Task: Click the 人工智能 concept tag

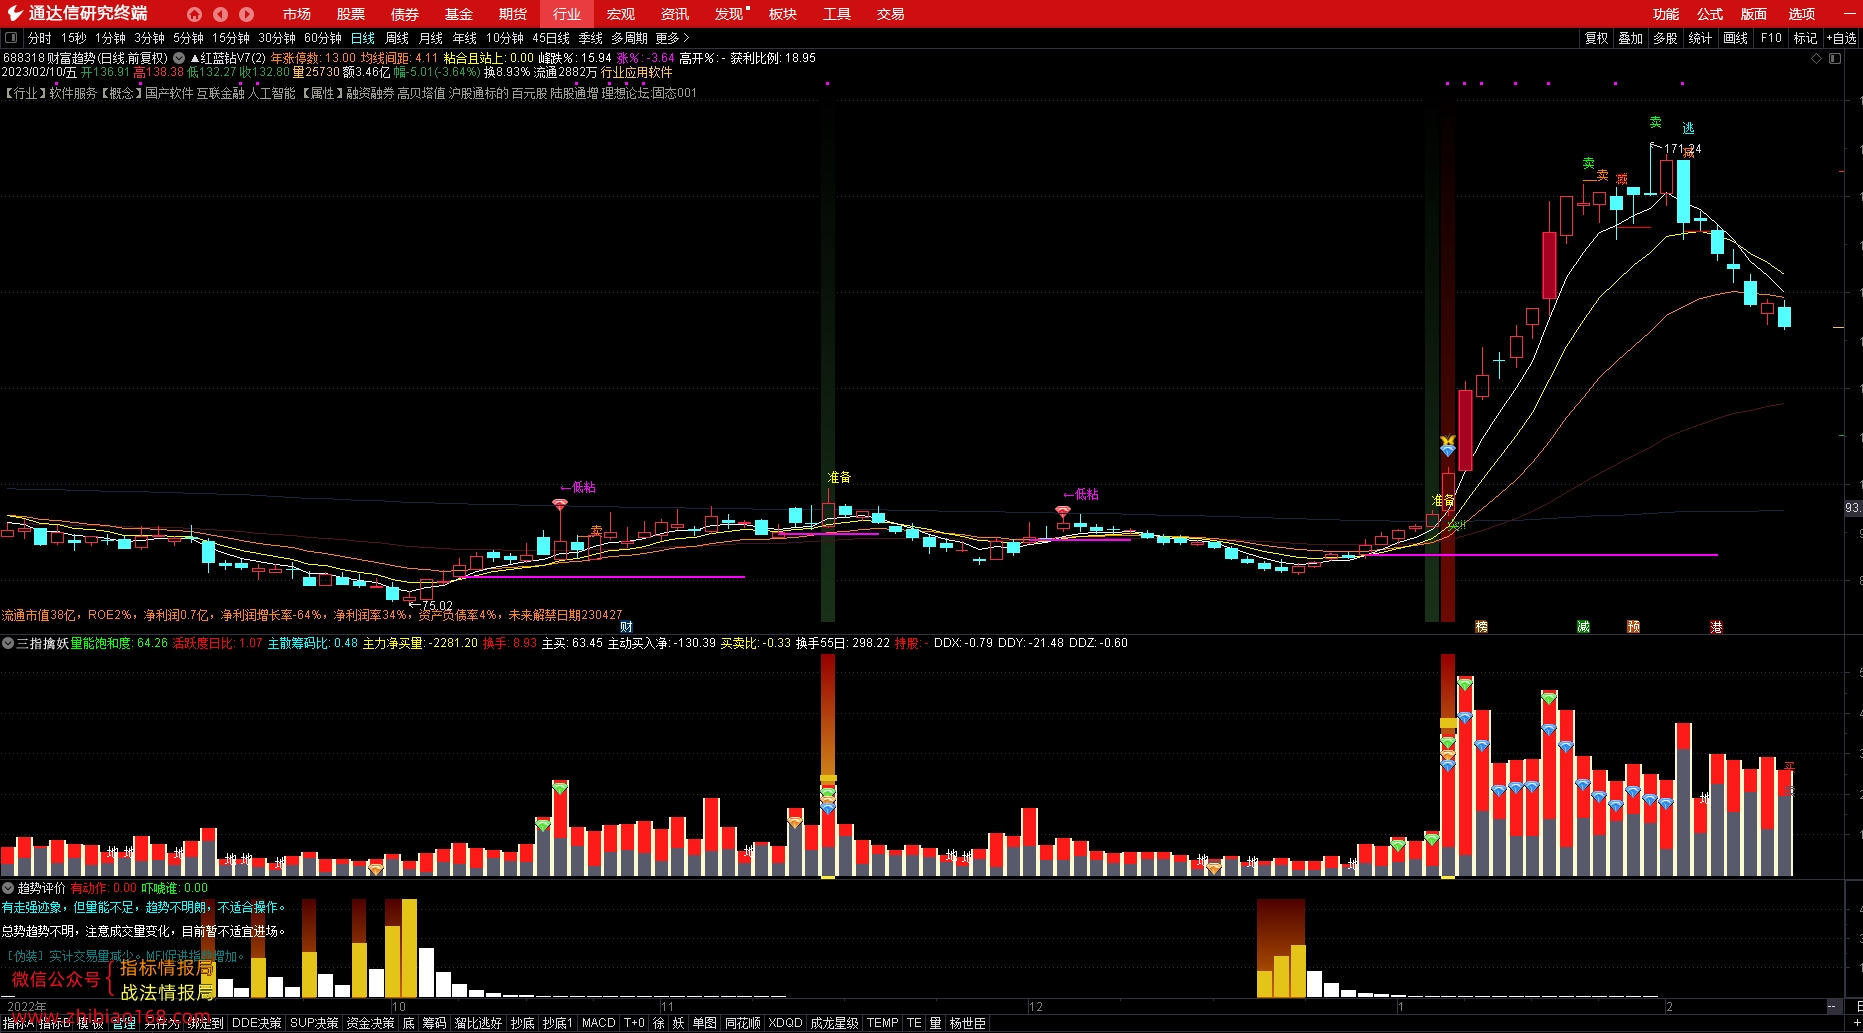Action: click(272, 93)
